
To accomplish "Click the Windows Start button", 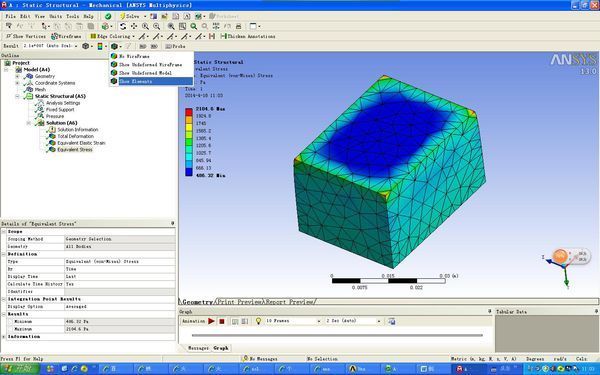I will [20, 369].
